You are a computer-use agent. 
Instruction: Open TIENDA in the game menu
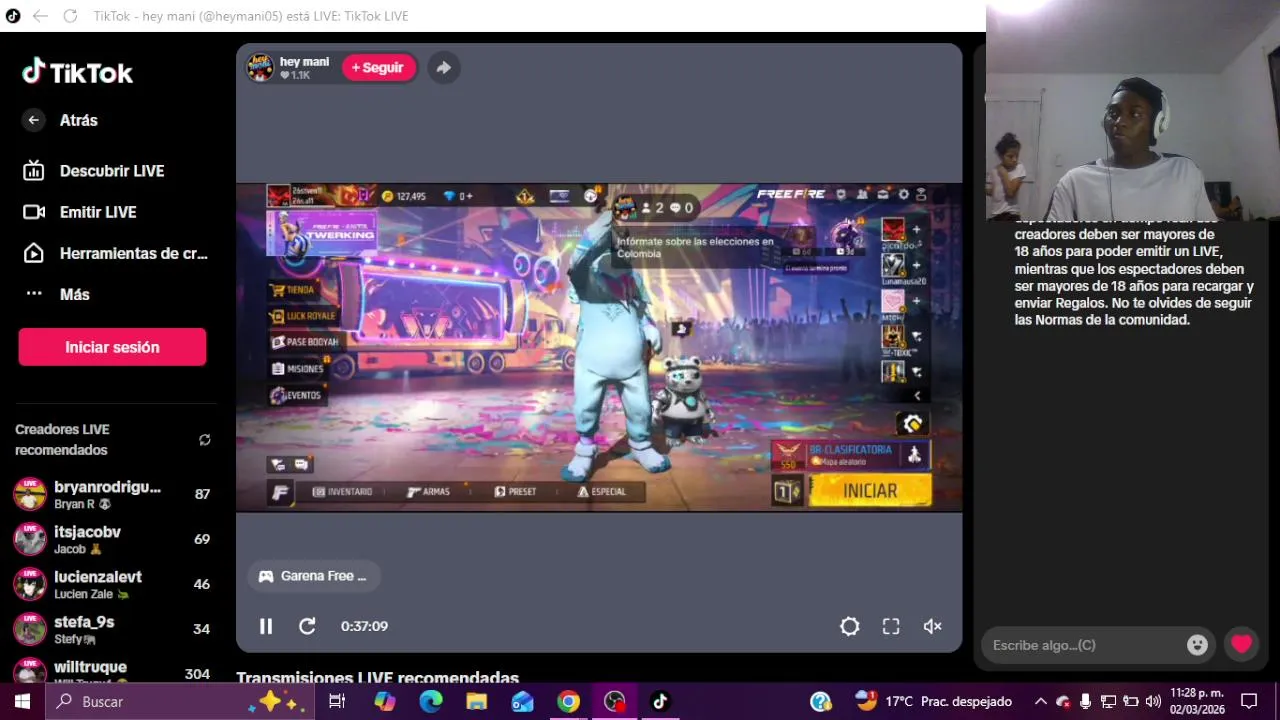coord(292,289)
